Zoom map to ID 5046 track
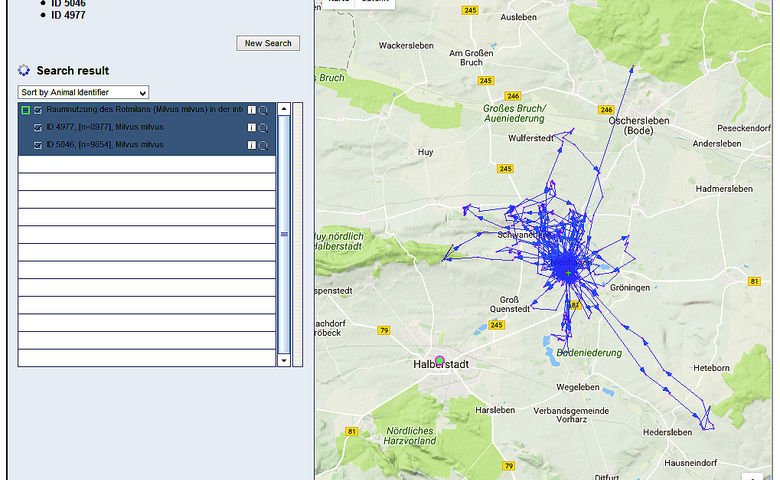Screen dimensions: 780x480 point(264,146)
